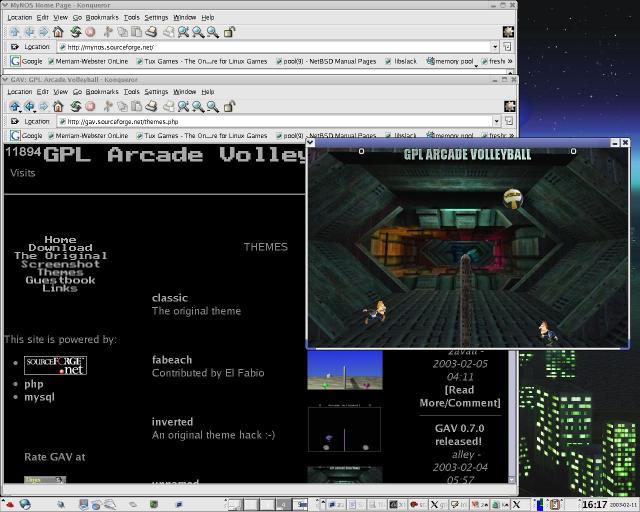
Task: Click the clear-location icon in the MyNOS window
Action: [x=15, y=47]
